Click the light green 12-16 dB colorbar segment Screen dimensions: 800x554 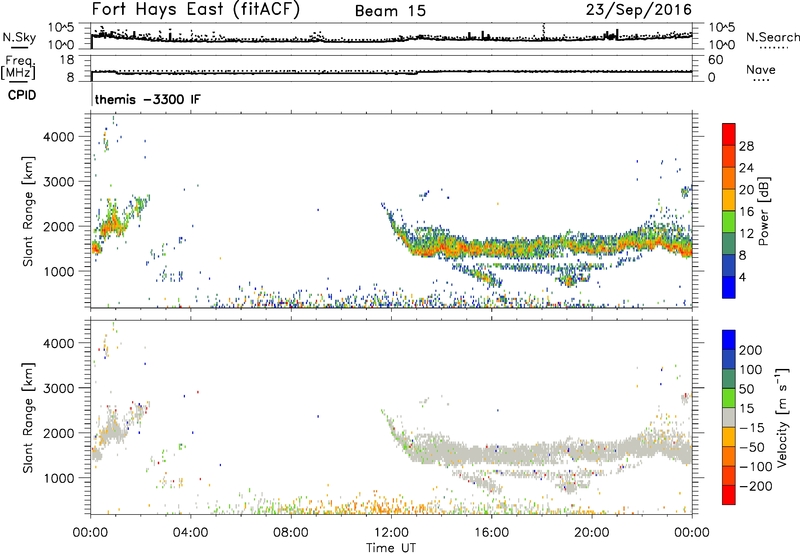pos(729,222)
